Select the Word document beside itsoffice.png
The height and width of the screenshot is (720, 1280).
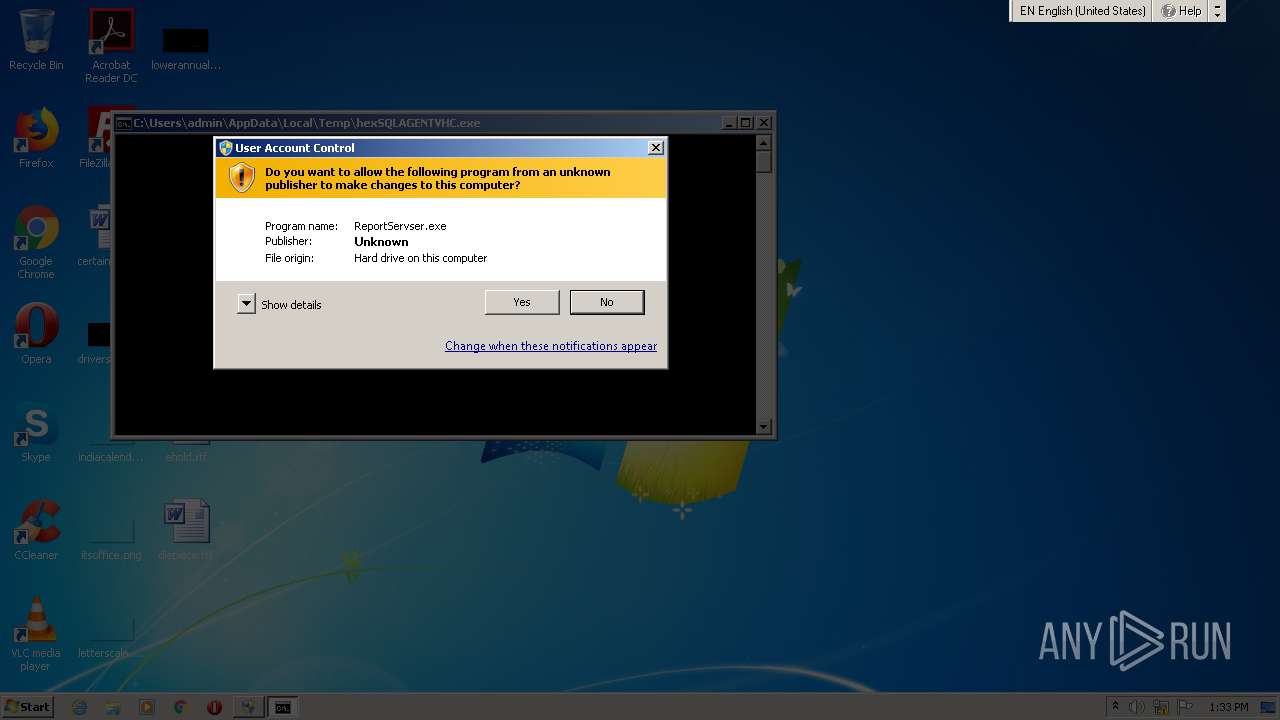186,530
